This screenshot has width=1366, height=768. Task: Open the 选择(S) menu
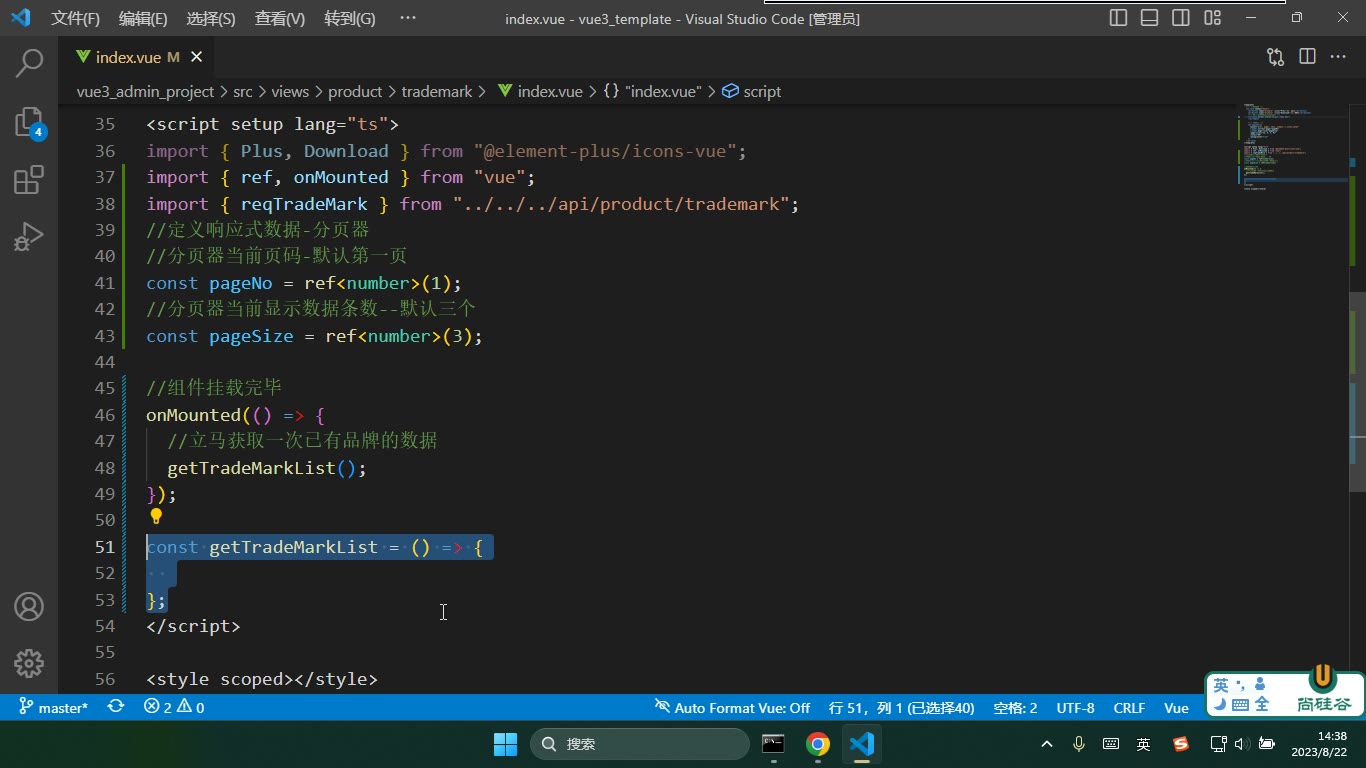211,18
